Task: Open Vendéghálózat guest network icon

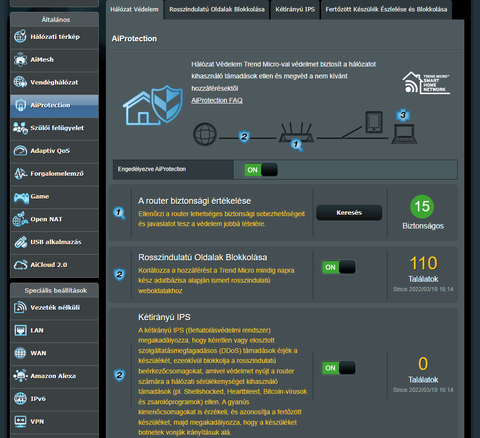Action: click(20, 82)
